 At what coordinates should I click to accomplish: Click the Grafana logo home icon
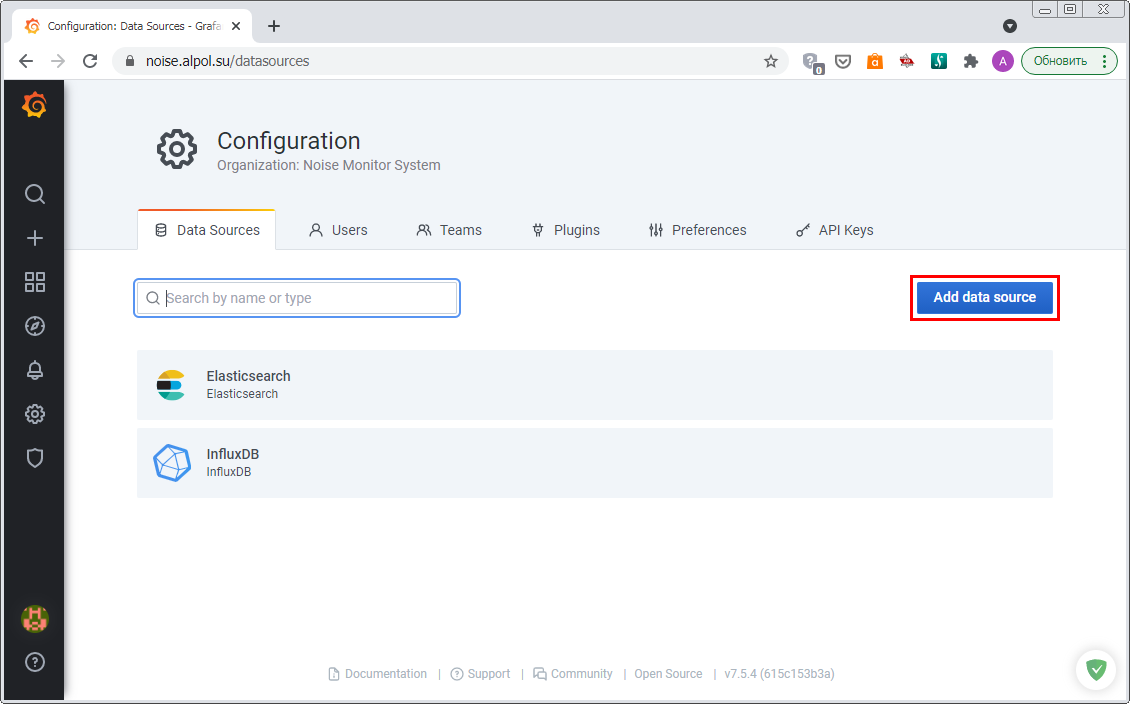[x=34, y=105]
